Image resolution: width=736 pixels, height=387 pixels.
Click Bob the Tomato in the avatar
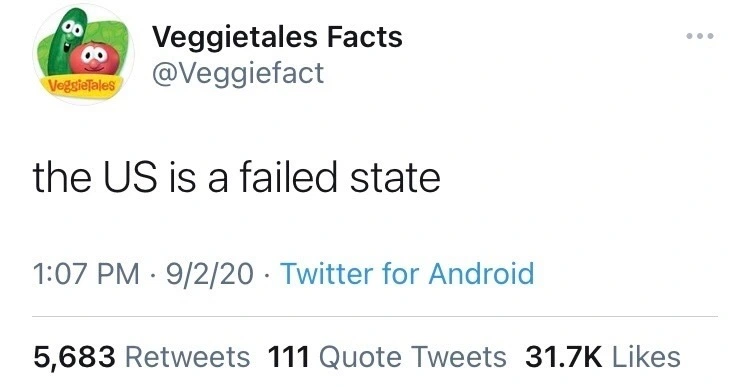coord(94,59)
